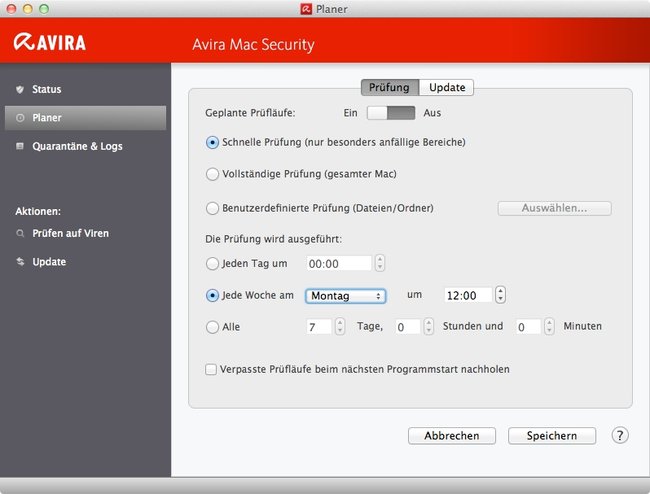
Task: Toggle the Geplante Prüfläufe Ein/Aus switch
Action: click(391, 113)
